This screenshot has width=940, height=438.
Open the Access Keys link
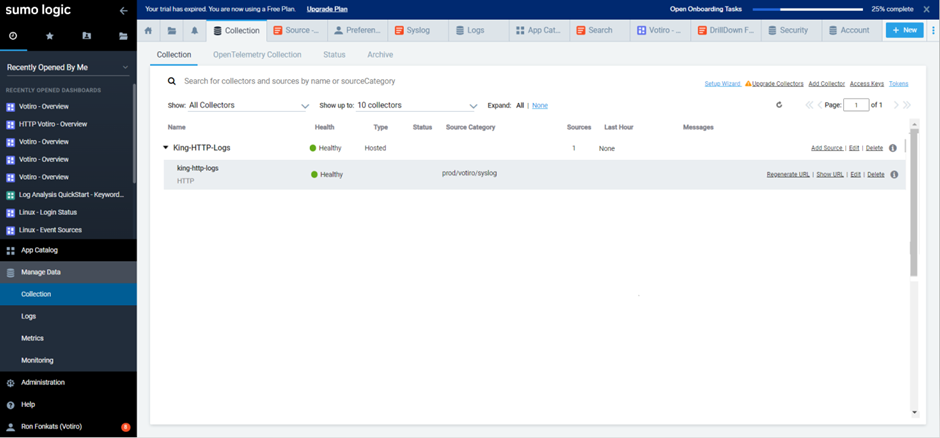tap(867, 84)
